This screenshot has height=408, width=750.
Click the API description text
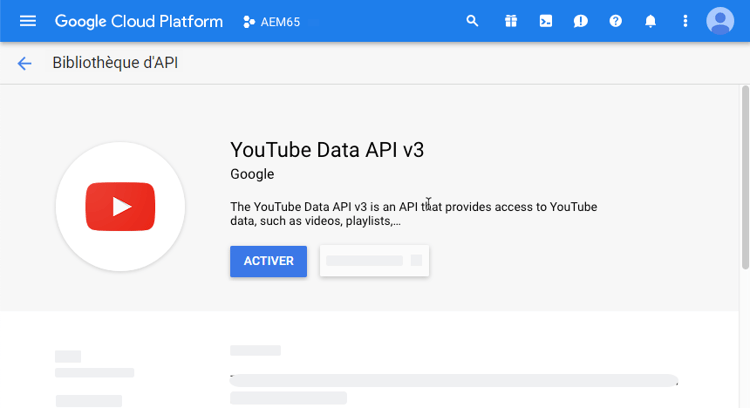[x=414, y=214]
